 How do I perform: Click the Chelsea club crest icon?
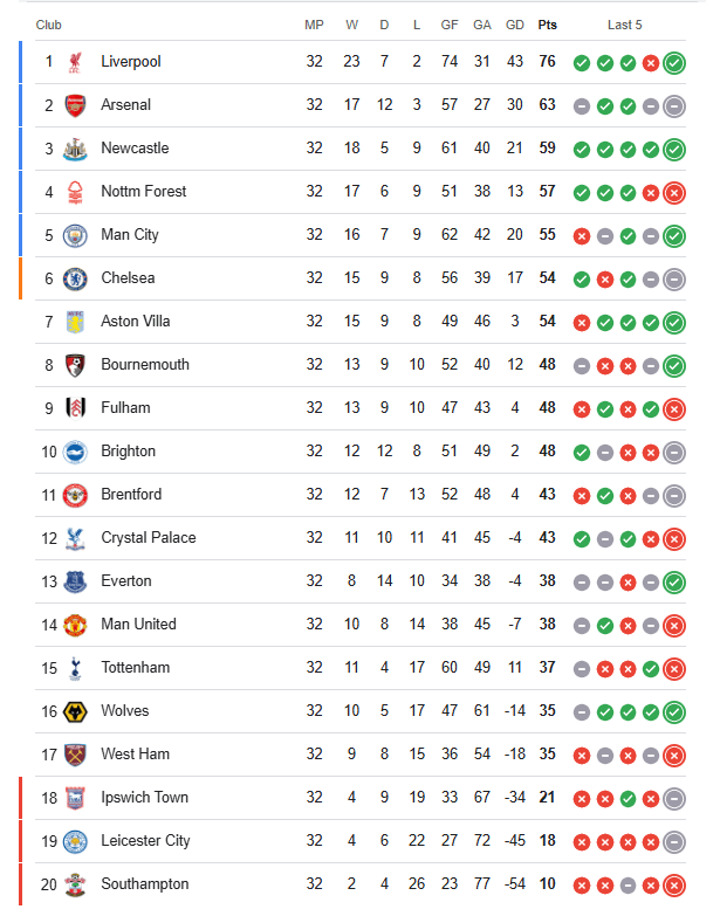75,278
